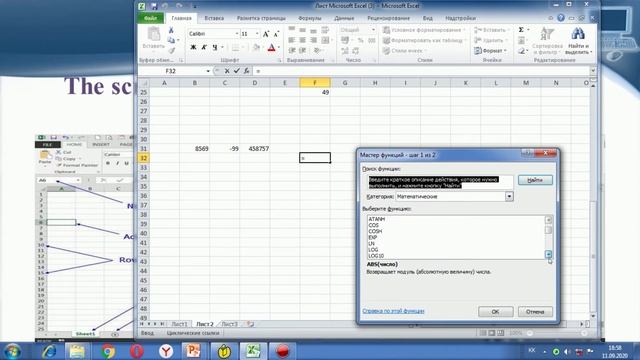
Task: Click the Cut scissors icon in ribbon
Action: pos(171,30)
